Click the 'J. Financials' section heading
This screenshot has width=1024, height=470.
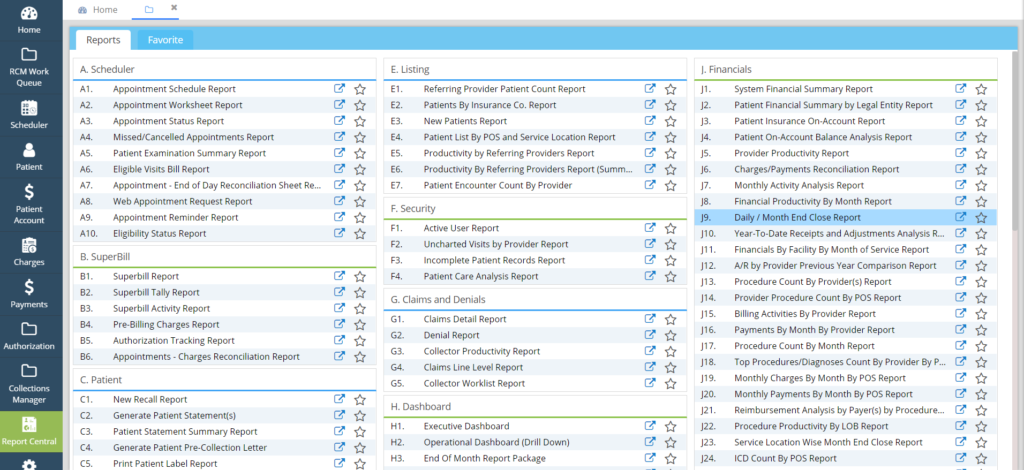tap(726, 69)
